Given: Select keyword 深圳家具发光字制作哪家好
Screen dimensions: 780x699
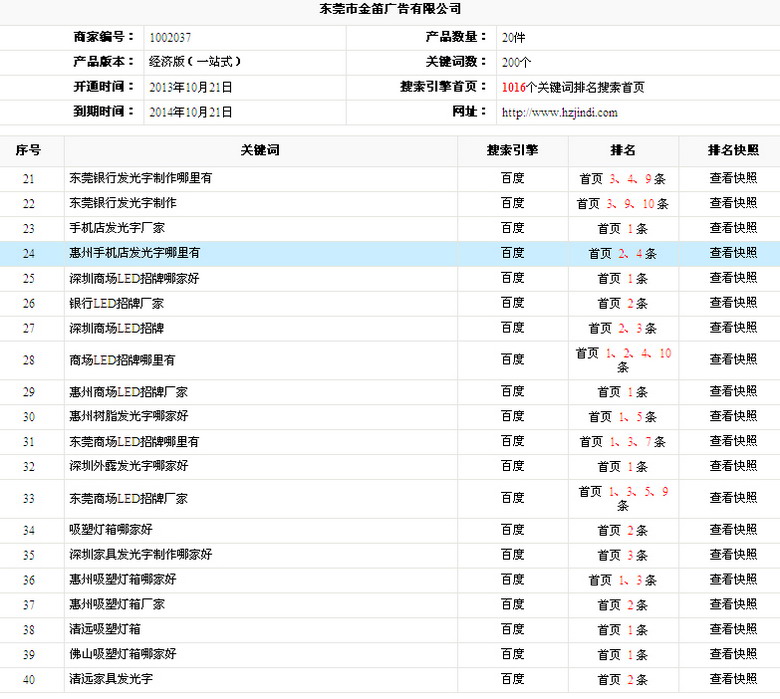Looking at the screenshot, I should coord(141,554).
